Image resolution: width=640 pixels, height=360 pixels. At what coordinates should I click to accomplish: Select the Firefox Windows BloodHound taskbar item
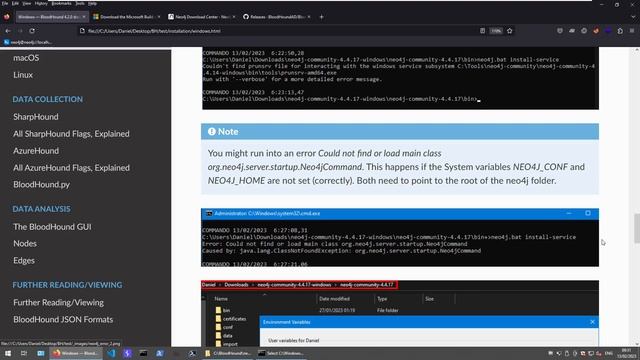coord(75,353)
